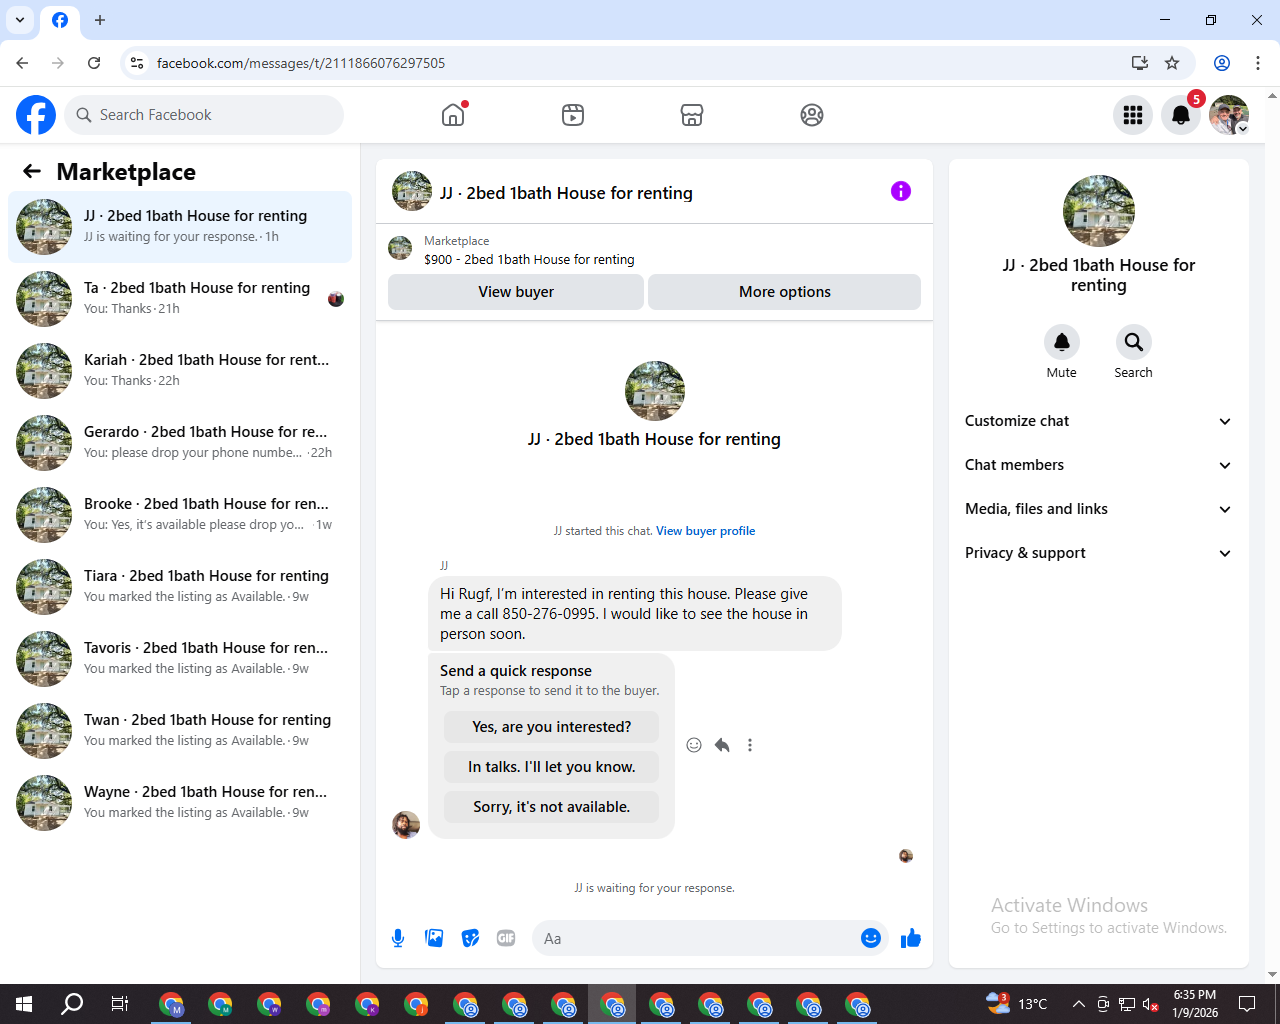Open emoji picker in message box

point(871,938)
